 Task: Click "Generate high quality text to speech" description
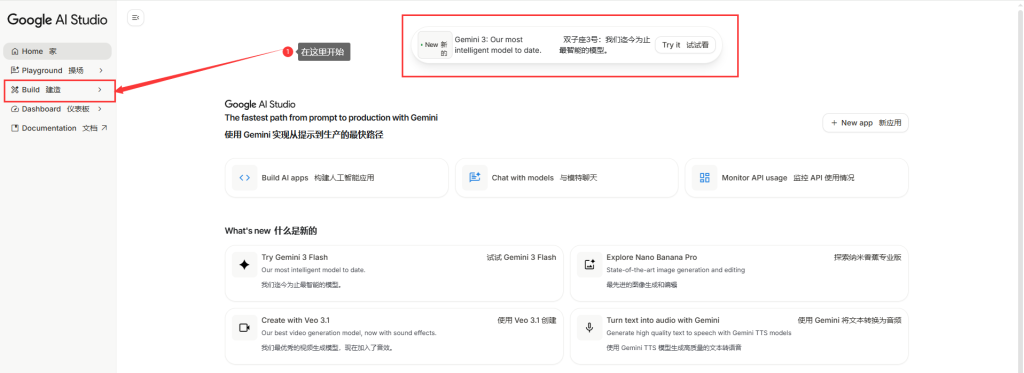coord(699,333)
